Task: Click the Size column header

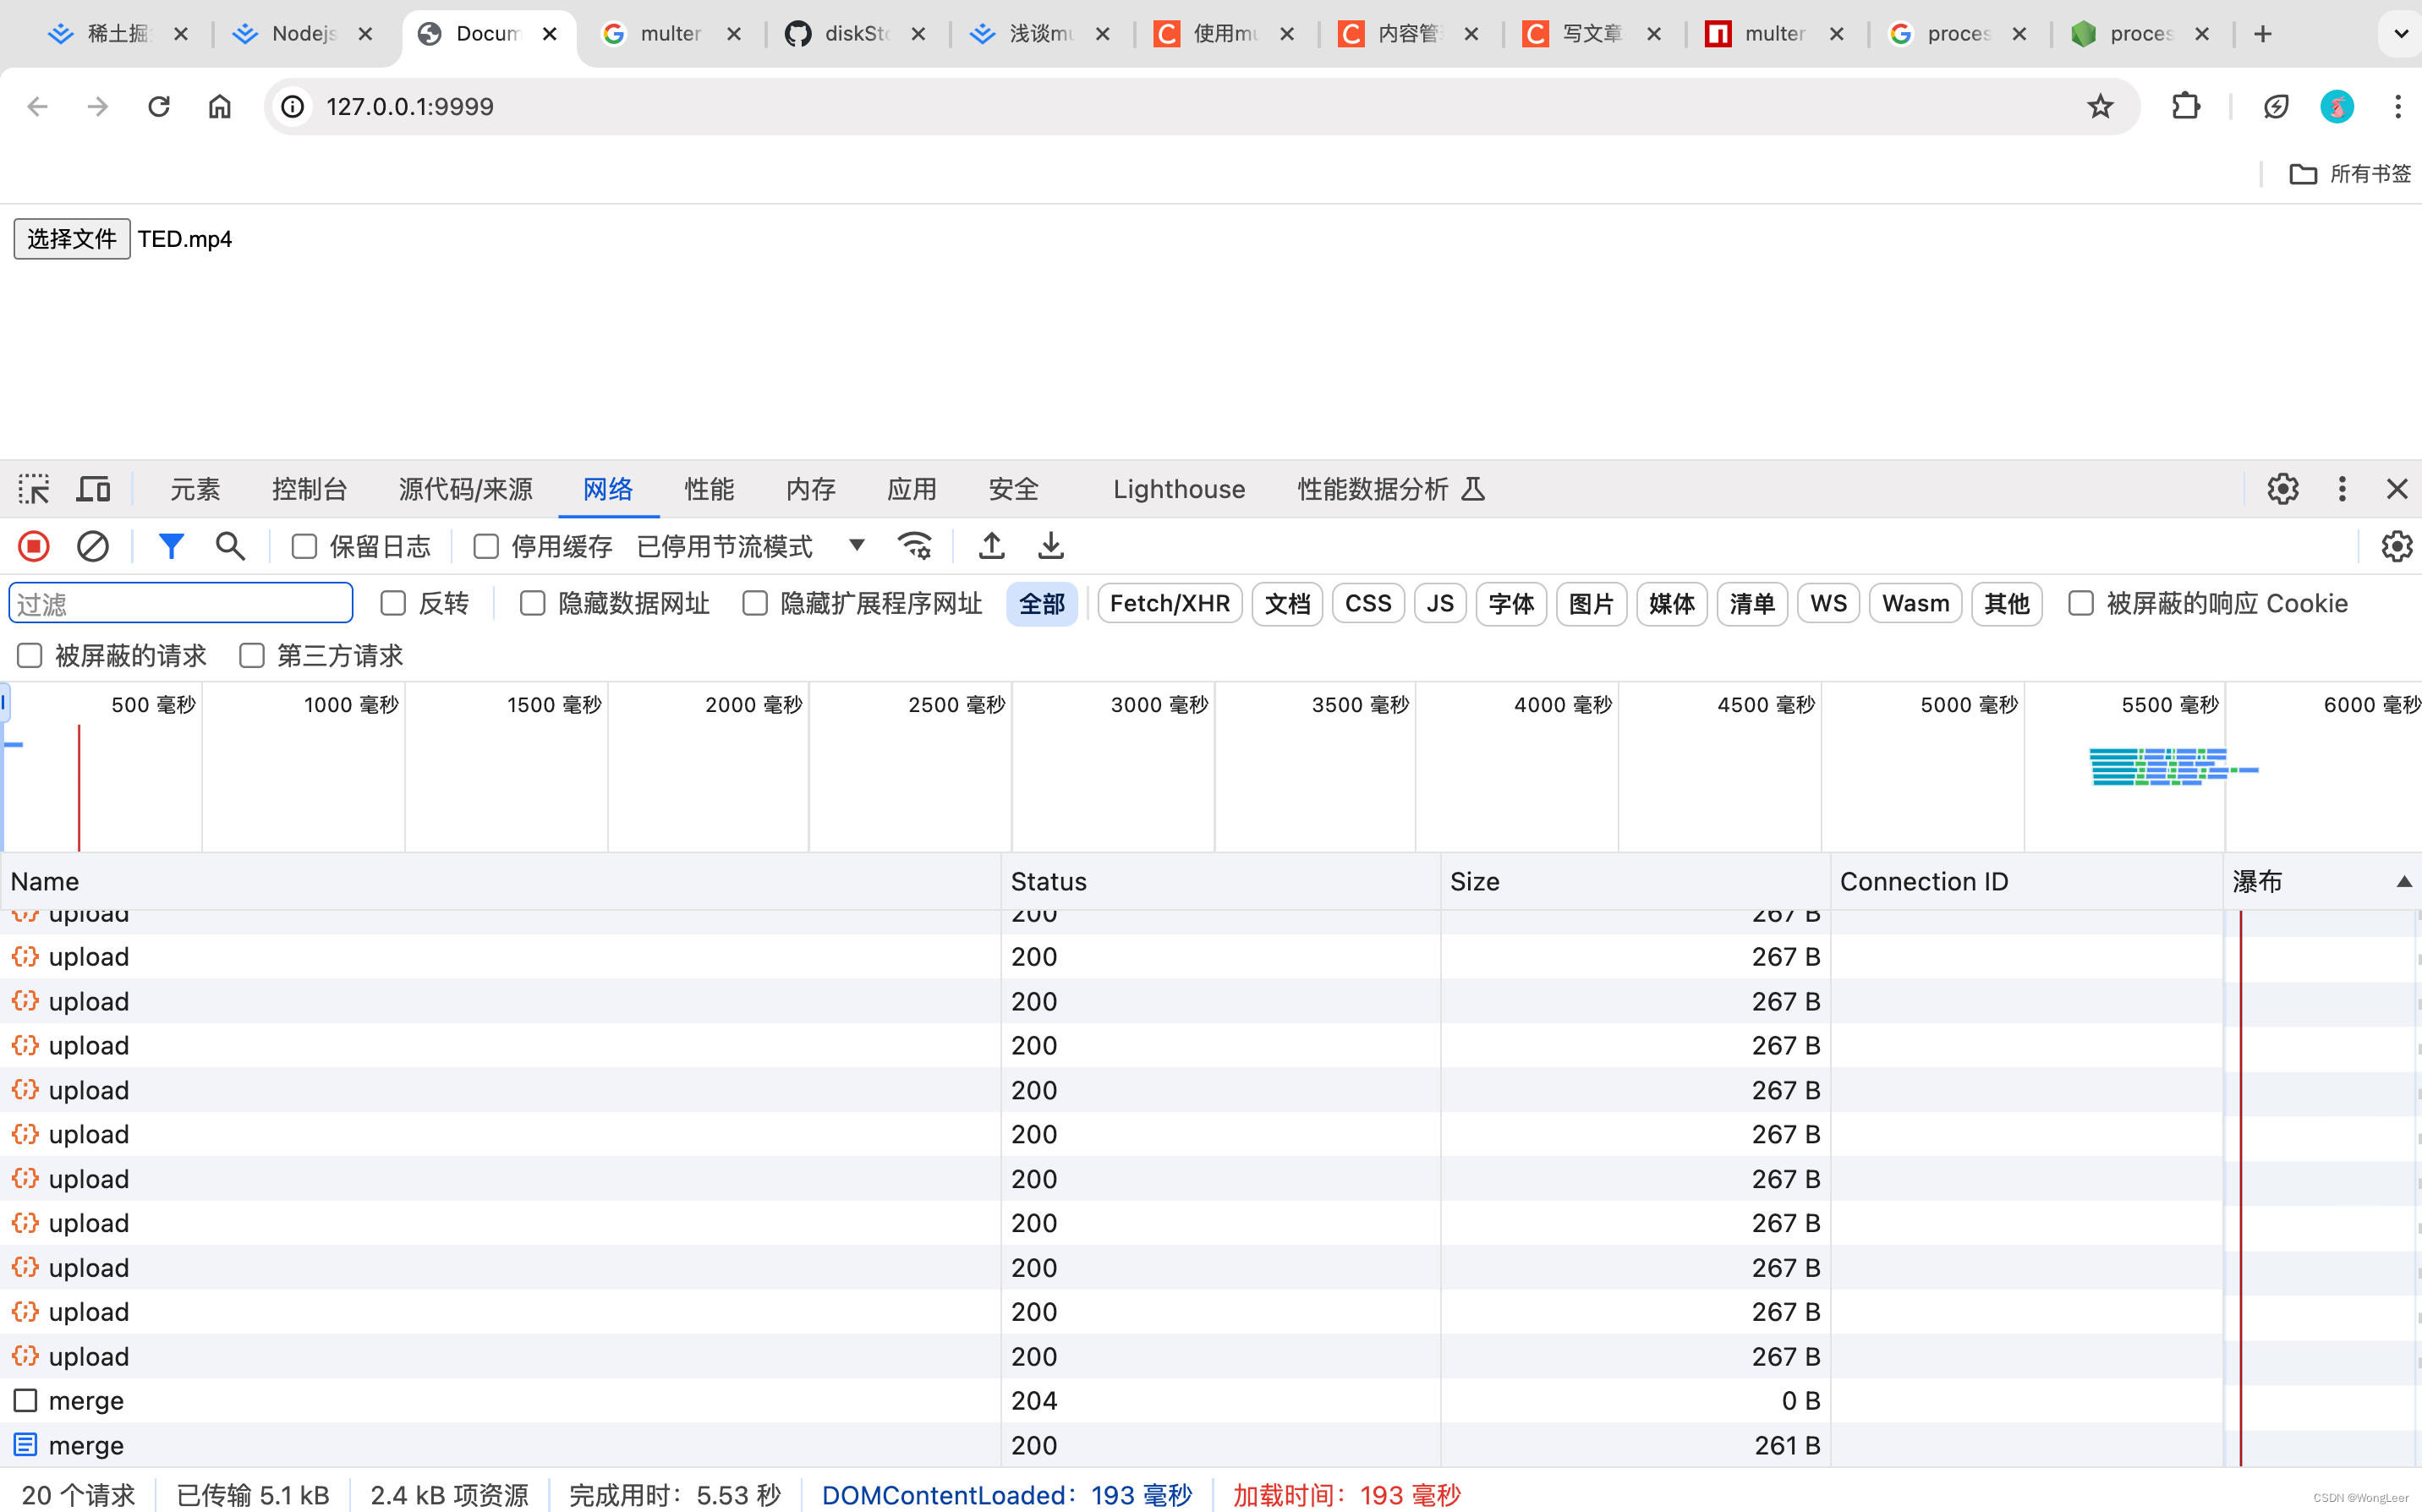Action: click(1635, 881)
